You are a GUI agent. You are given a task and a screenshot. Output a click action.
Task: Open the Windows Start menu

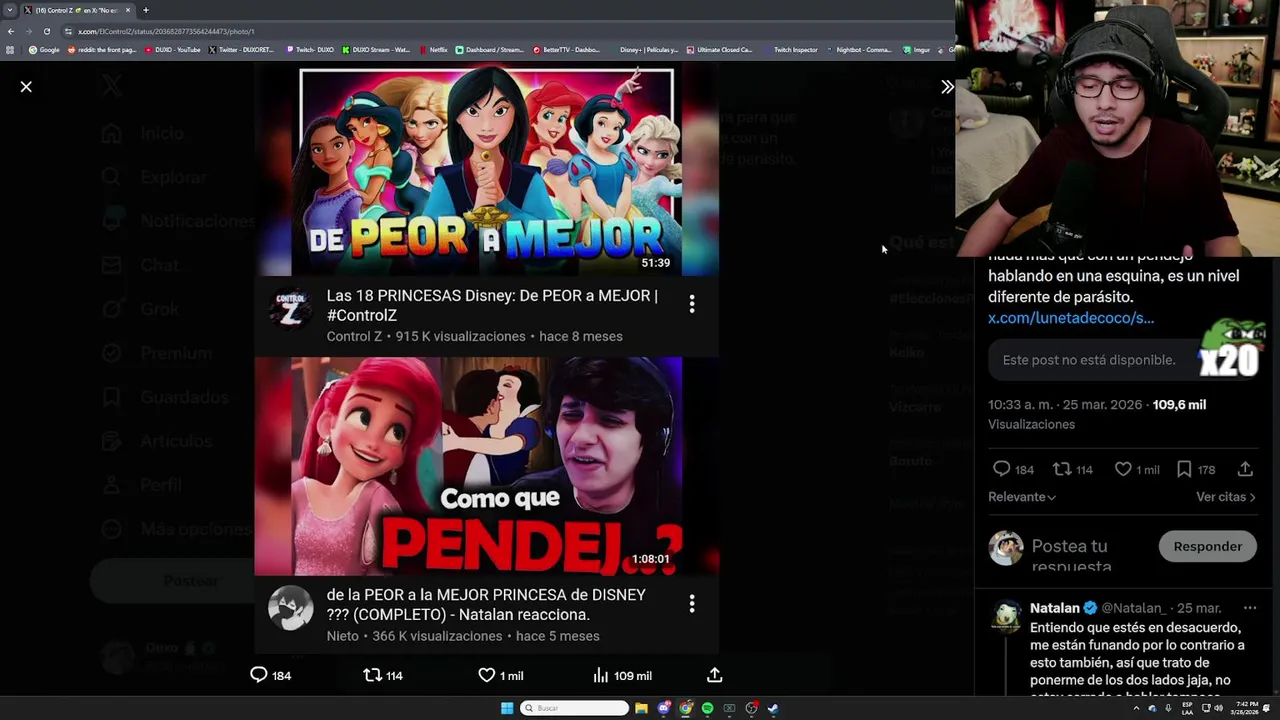[x=507, y=708]
